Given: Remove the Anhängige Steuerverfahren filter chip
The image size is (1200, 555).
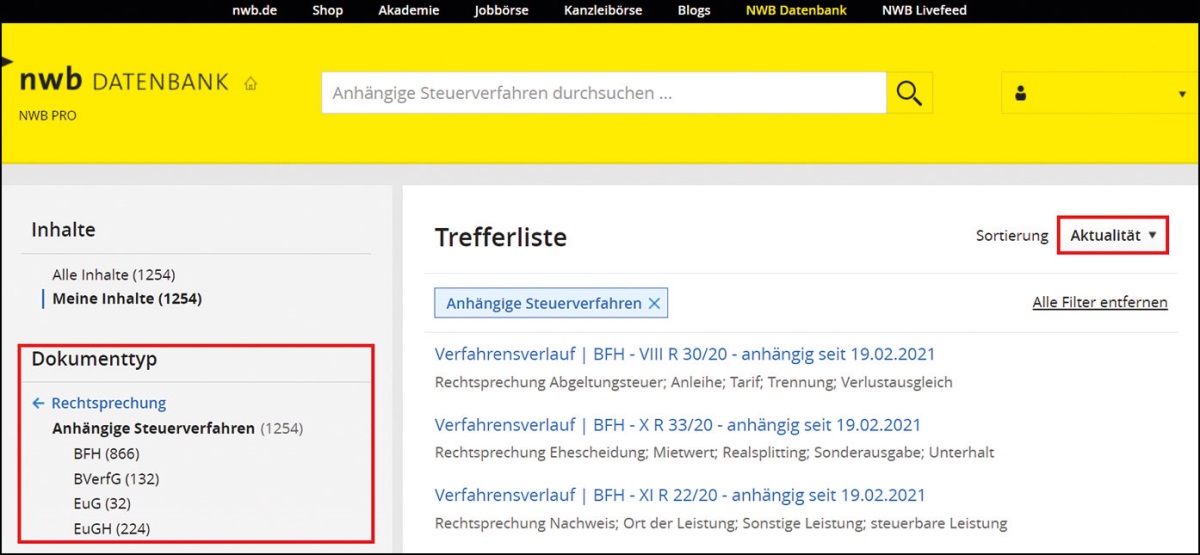Looking at the screenshot, I should pos(654,303).
